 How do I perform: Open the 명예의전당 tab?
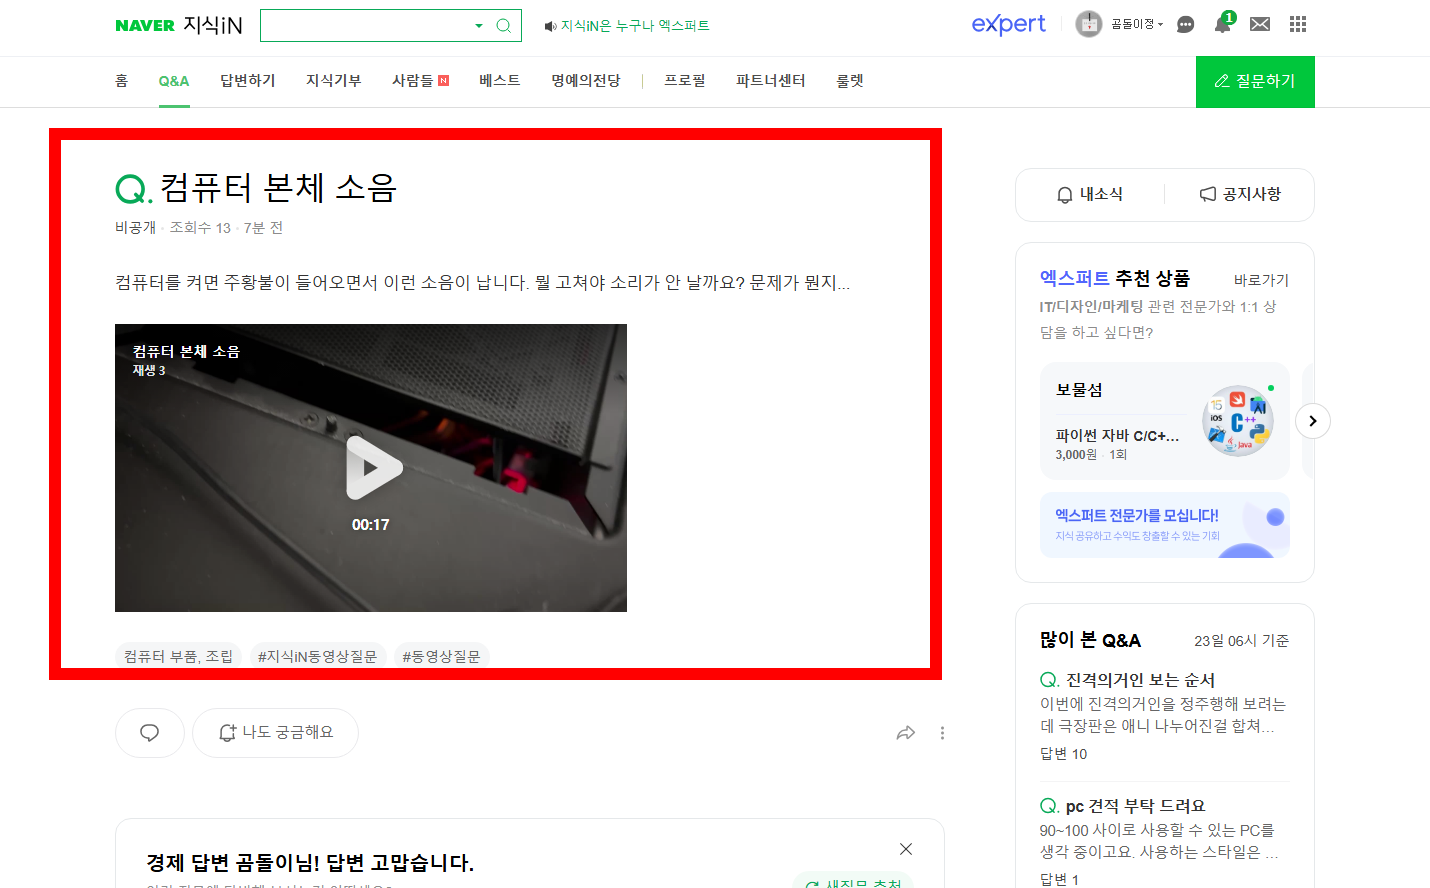585,81
